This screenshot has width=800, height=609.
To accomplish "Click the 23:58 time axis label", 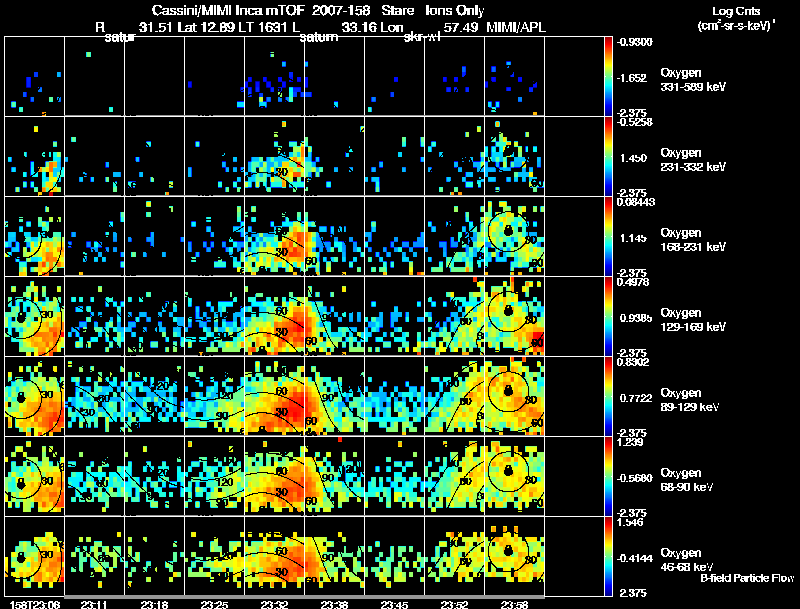I will tap(514, 604).
